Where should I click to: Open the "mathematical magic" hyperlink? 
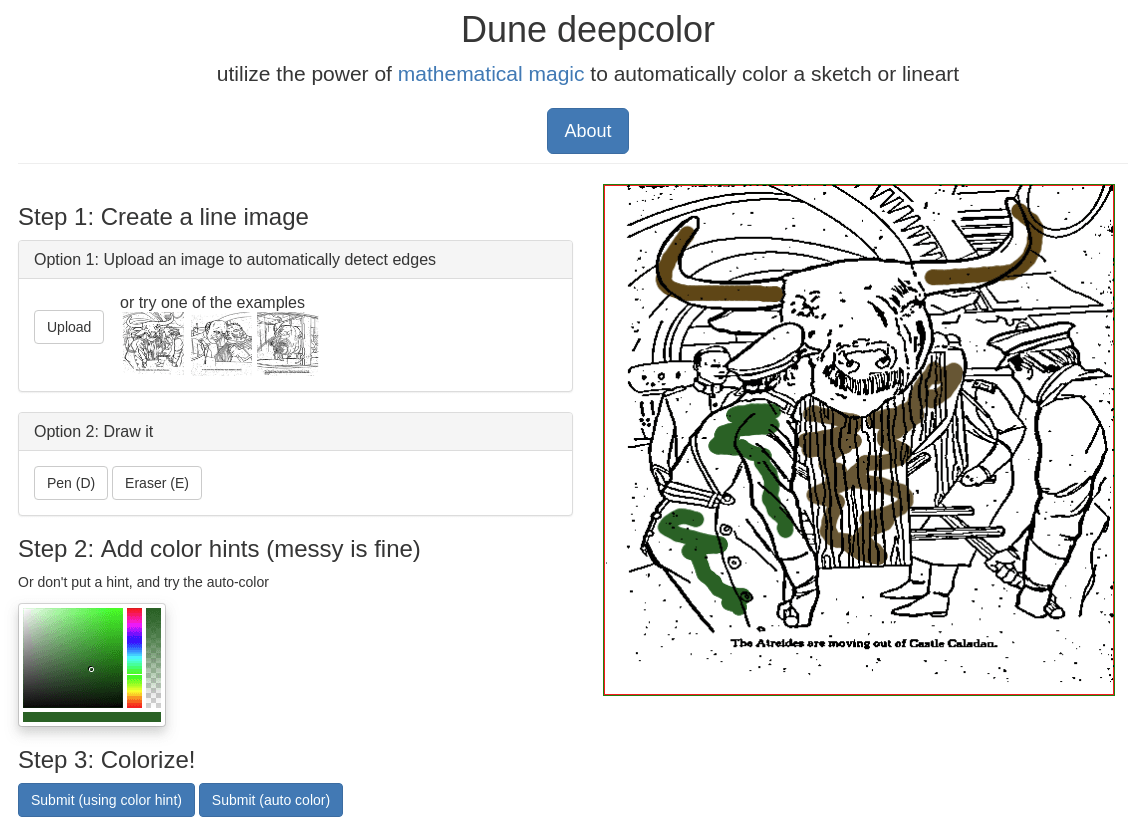(x=491, y=73)
